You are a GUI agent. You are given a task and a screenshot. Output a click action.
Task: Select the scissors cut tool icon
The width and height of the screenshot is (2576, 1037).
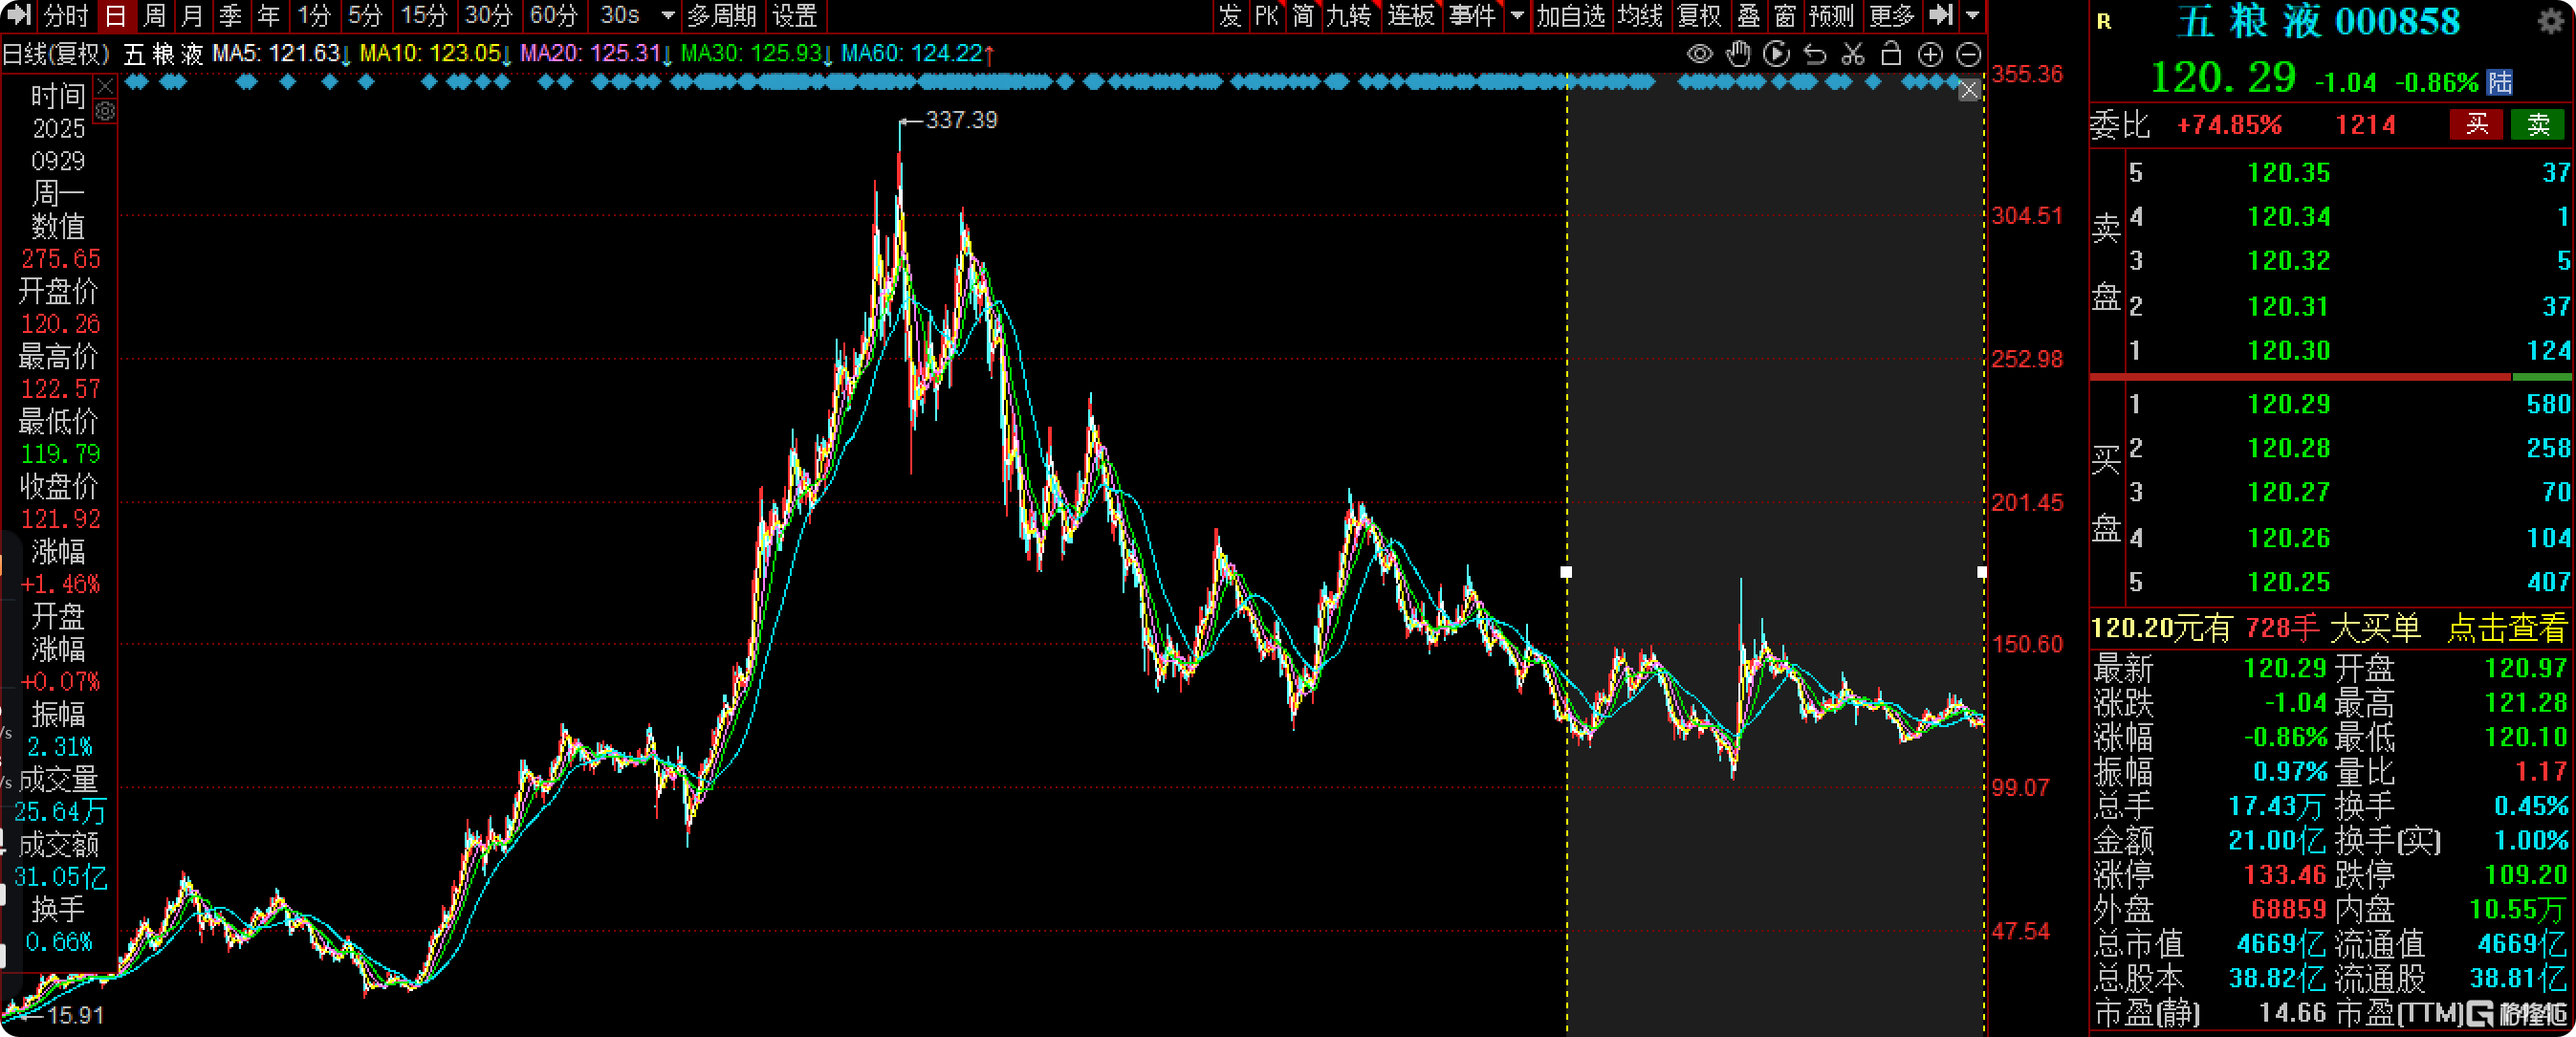coord(1853,54)
